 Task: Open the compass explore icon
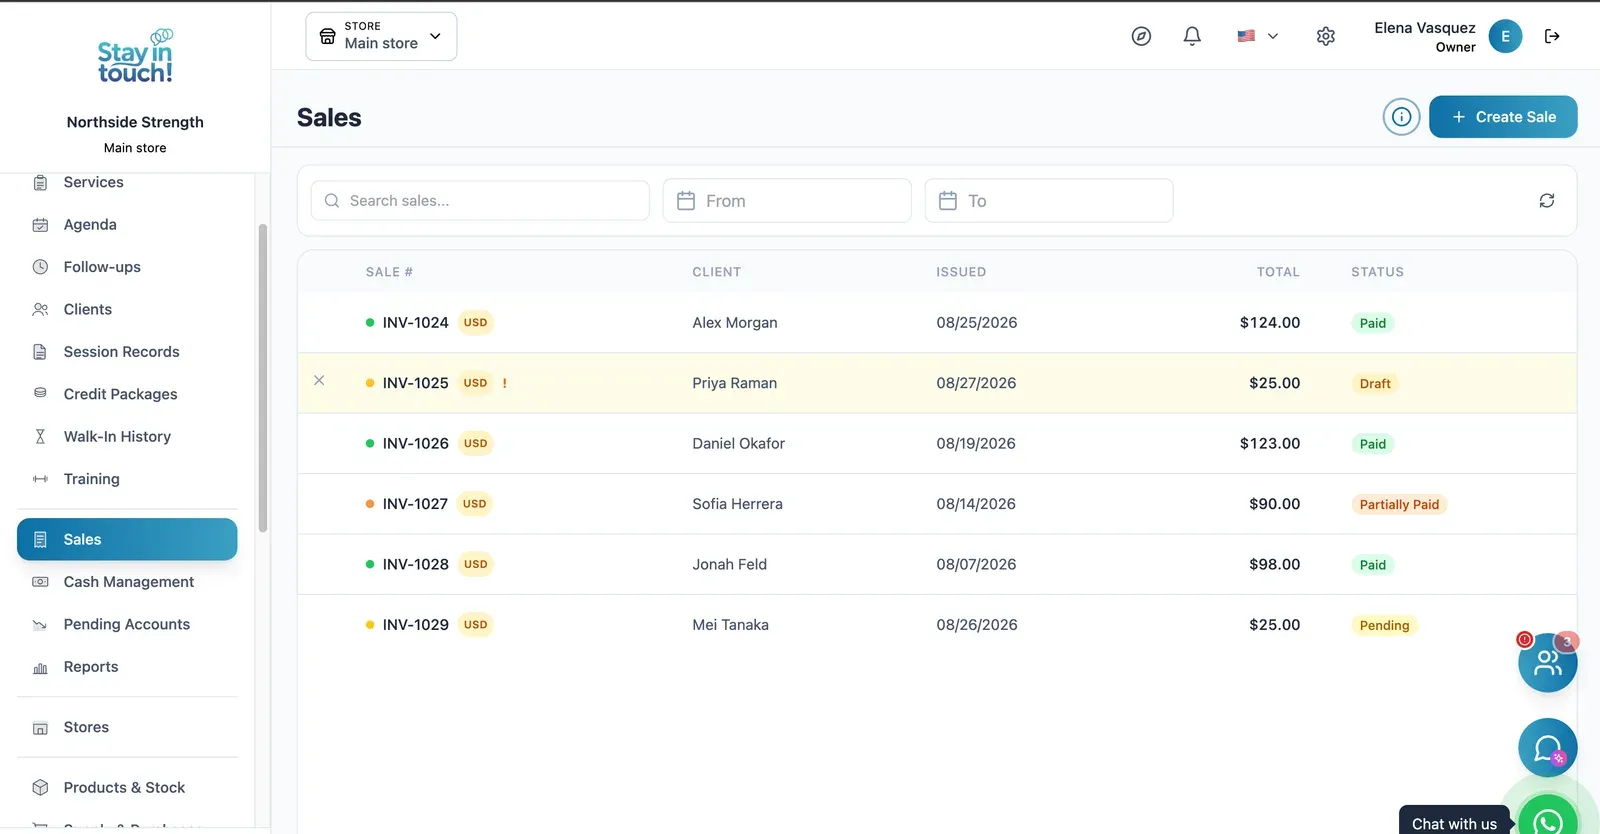[1141, 36]
